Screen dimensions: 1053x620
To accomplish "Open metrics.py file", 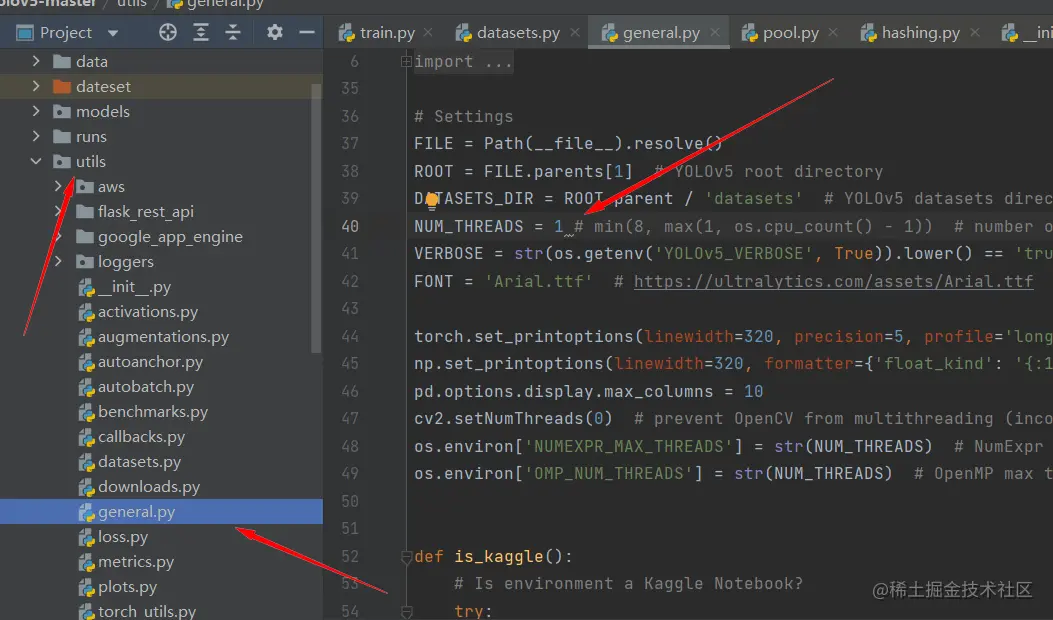I will point(136,562).
